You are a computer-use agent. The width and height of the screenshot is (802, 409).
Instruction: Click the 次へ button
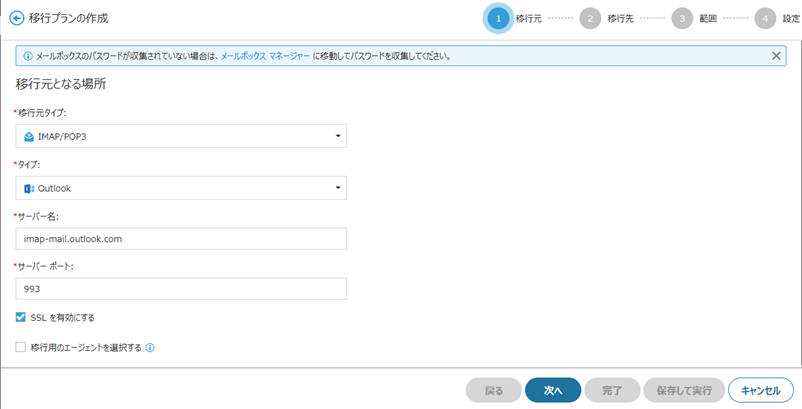pos(553,391)
